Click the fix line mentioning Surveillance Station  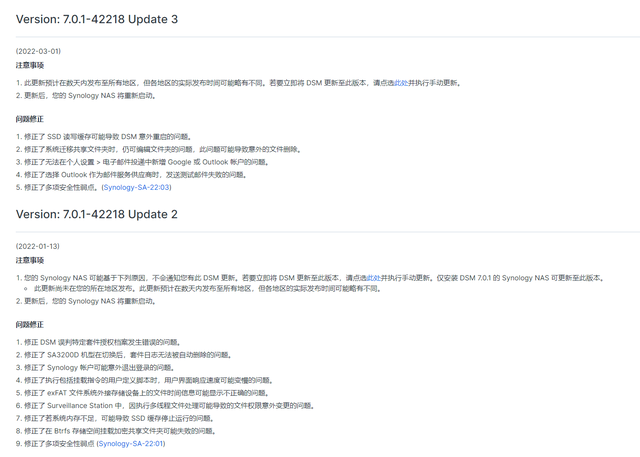click(x=165, y=406)
